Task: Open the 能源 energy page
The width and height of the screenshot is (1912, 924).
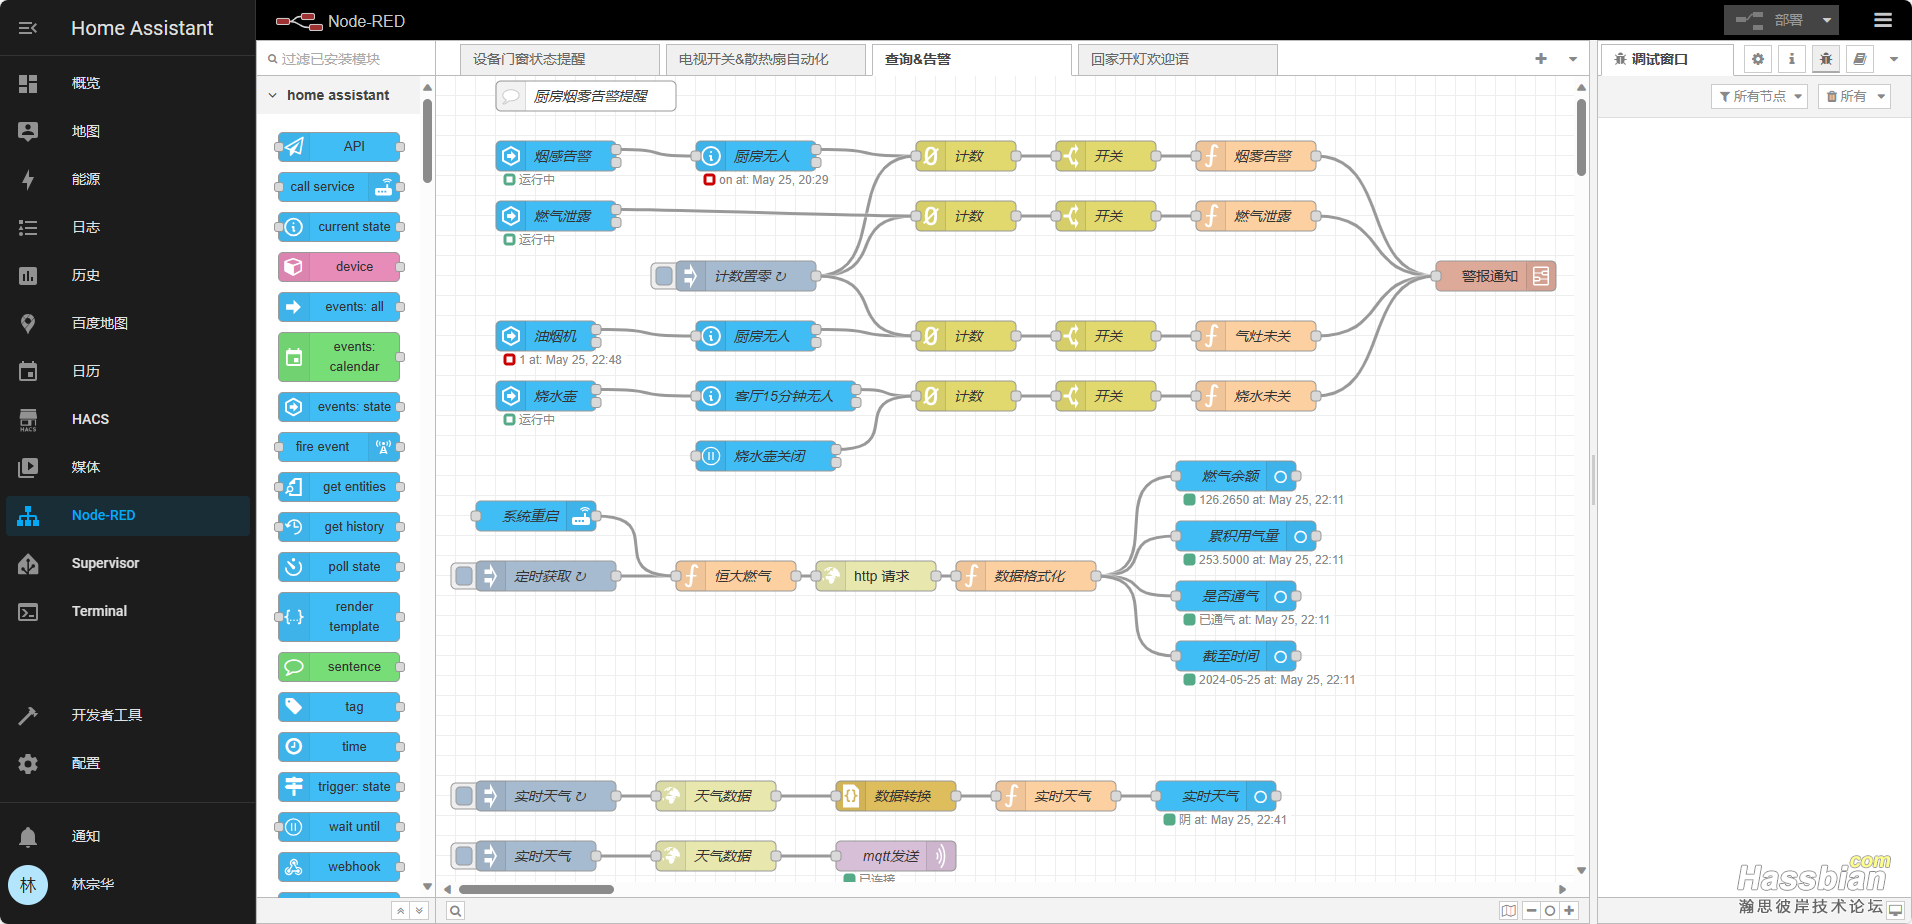Action: tap(128, 179)
